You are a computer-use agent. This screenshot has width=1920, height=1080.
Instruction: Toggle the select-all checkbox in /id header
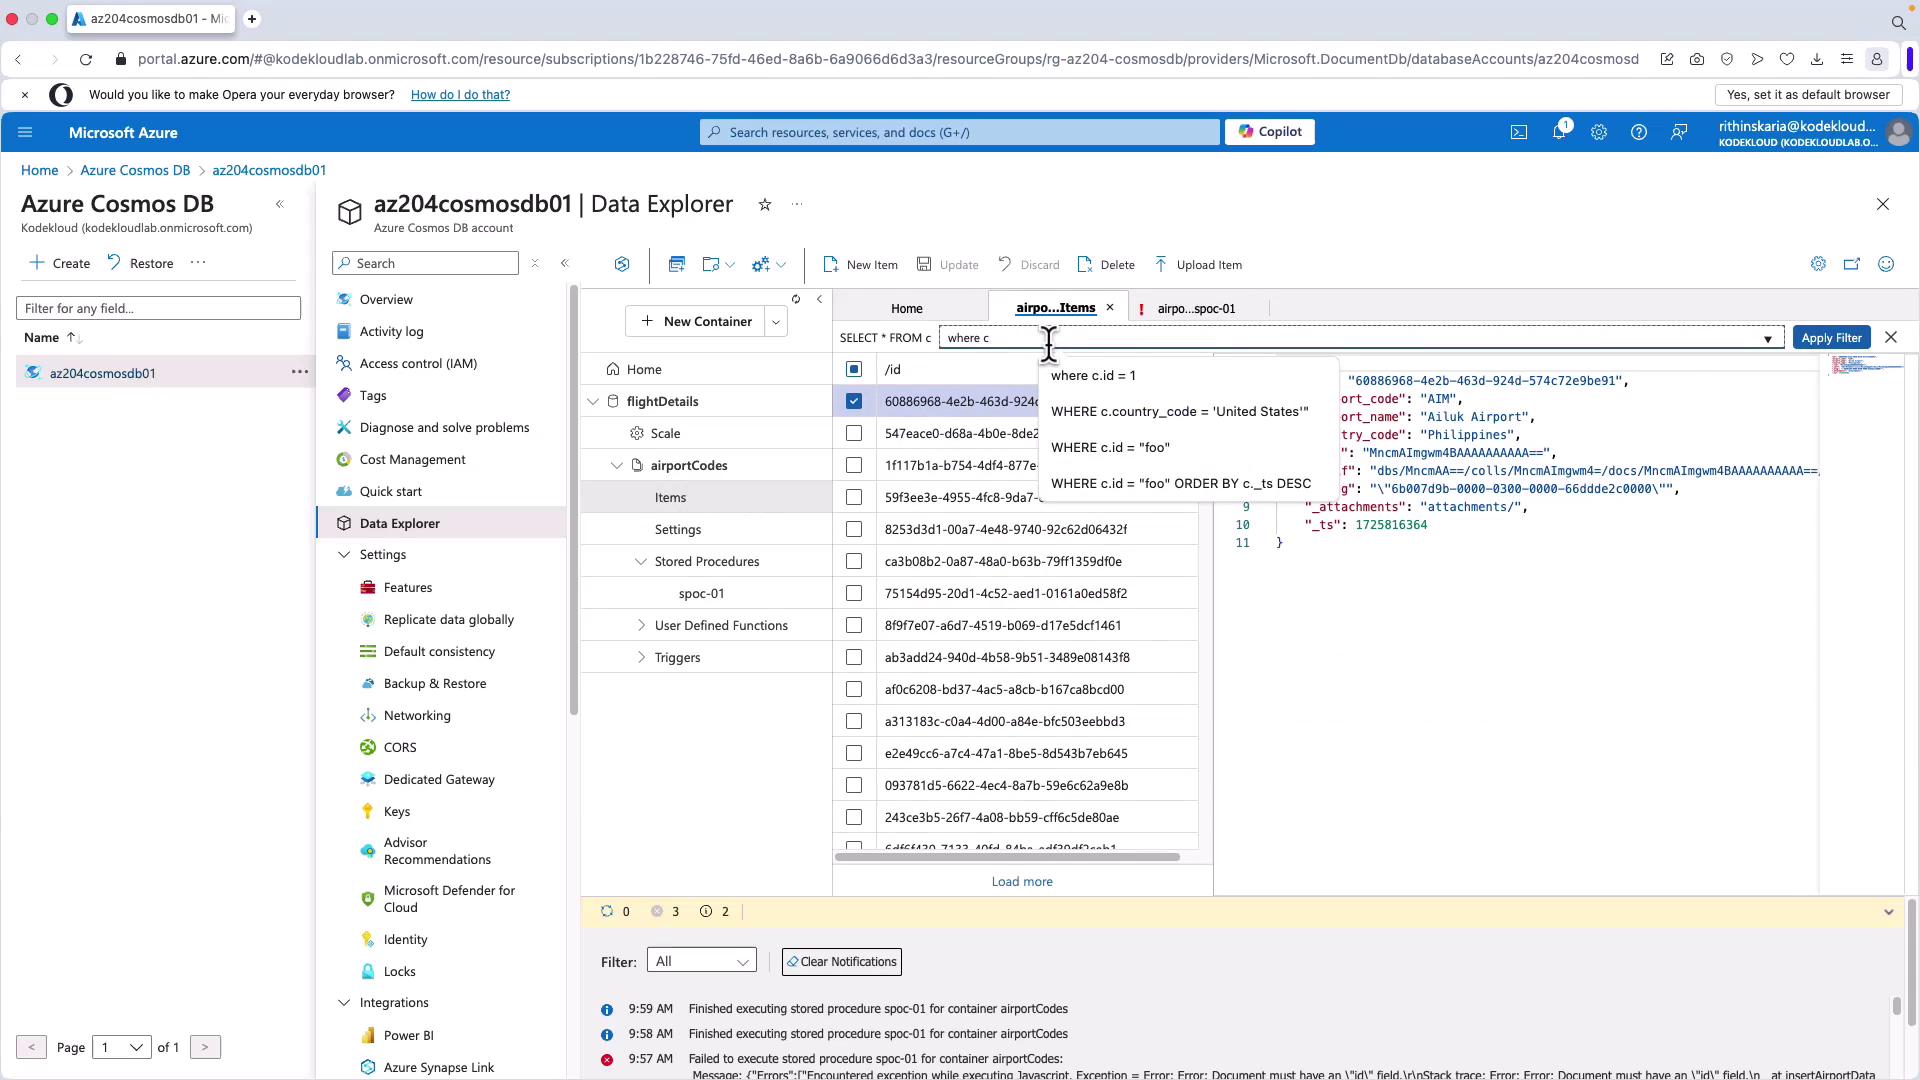[x=854, y=369]
